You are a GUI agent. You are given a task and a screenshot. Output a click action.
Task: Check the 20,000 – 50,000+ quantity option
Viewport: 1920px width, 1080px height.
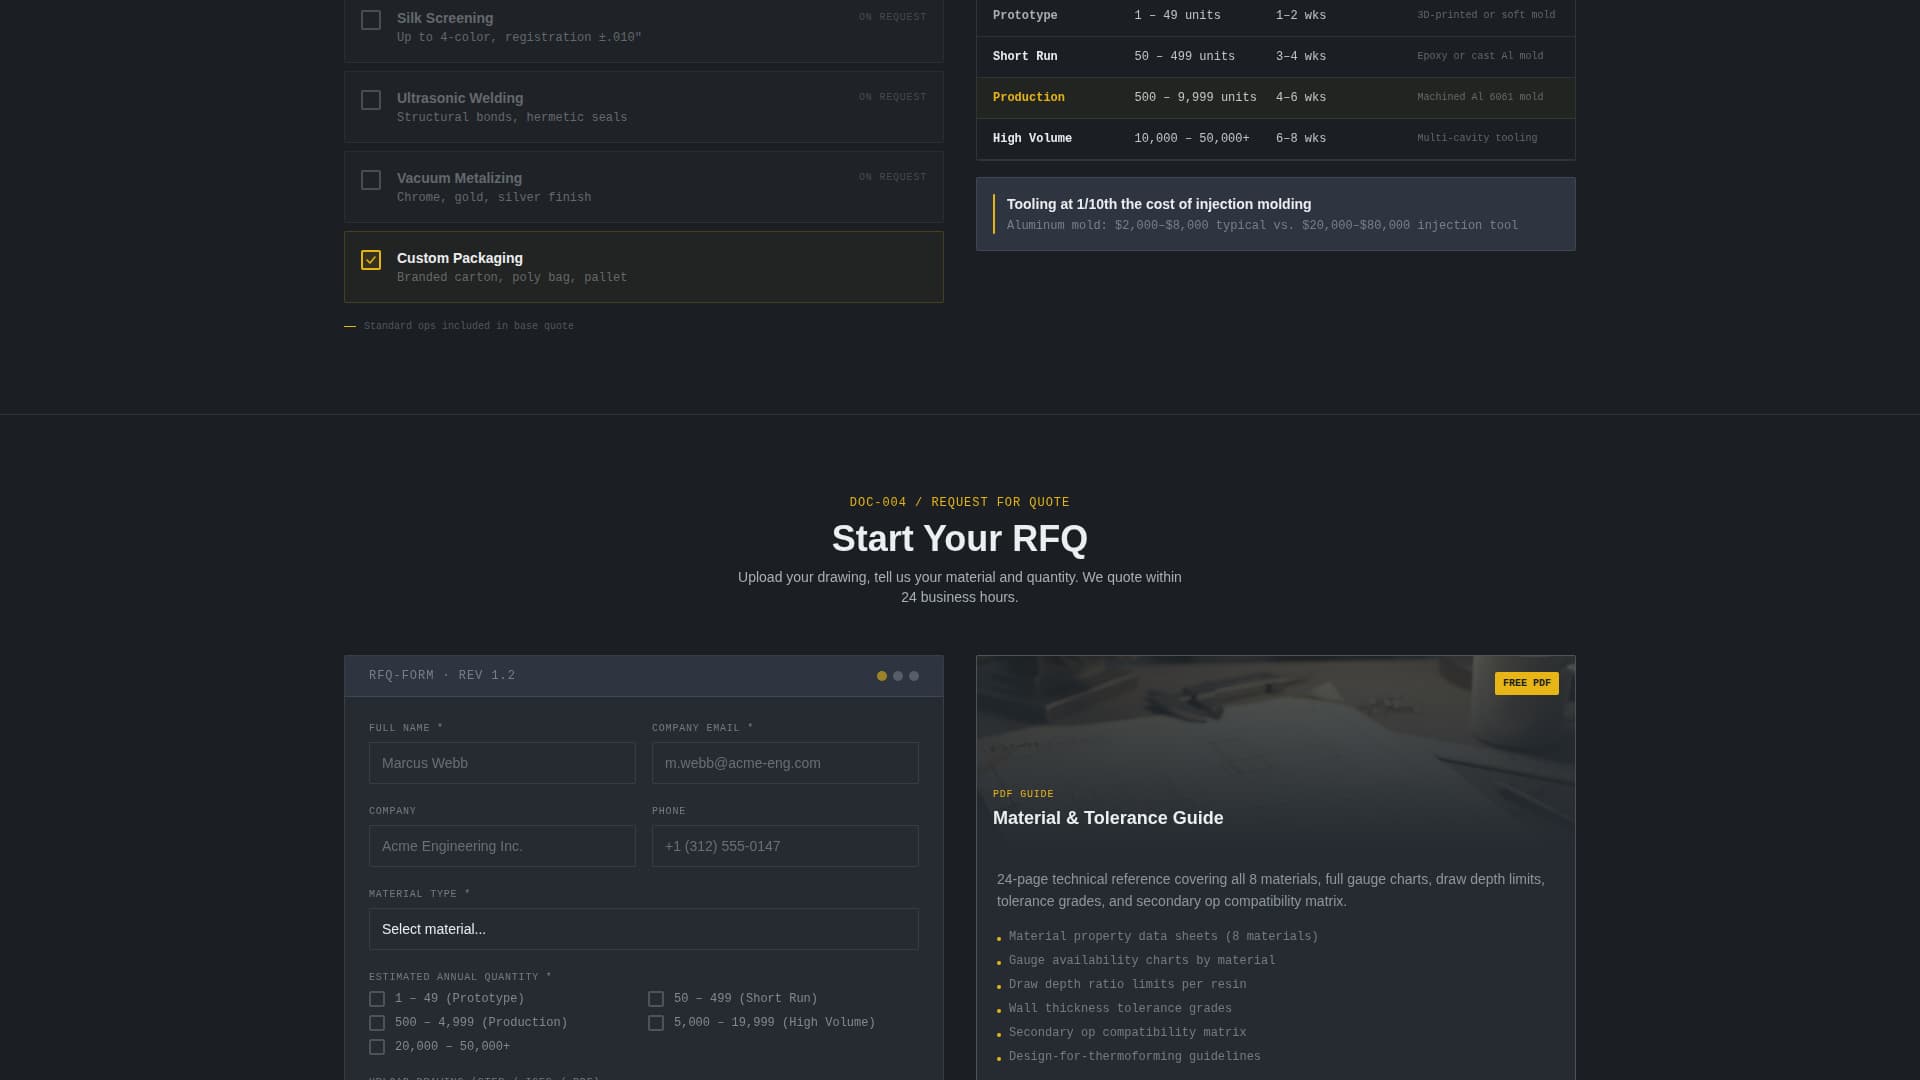[x=376, y=1046]
